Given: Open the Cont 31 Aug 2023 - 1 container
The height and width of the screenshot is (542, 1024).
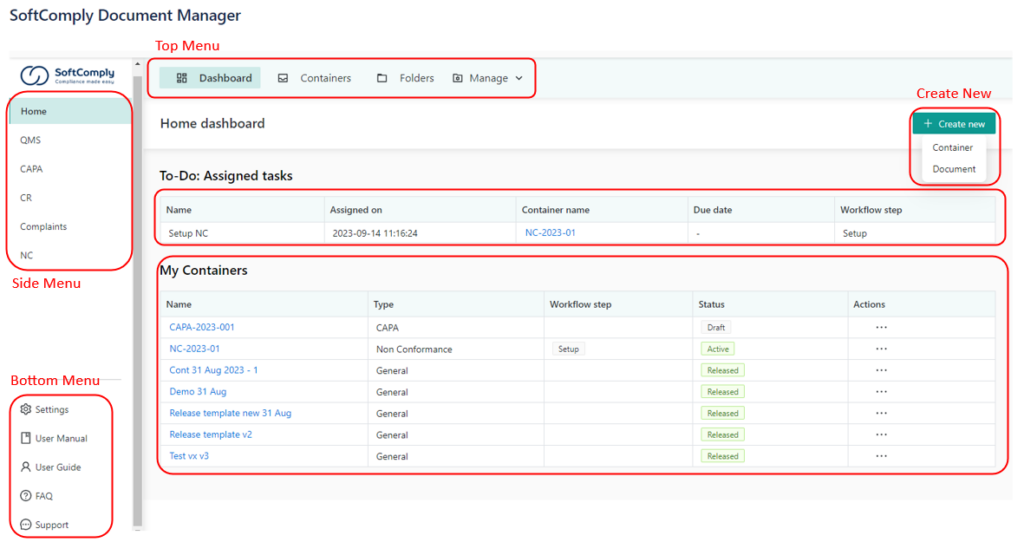Looking at the screenshot, I should tap(214, 370).
